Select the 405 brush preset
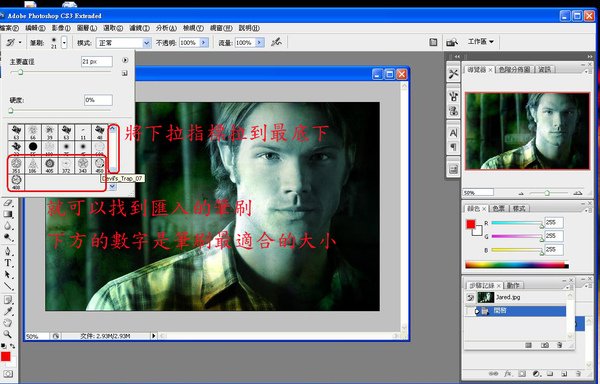Screen dimensions: 600x384 pyautogui.click(x=49, y=165)
